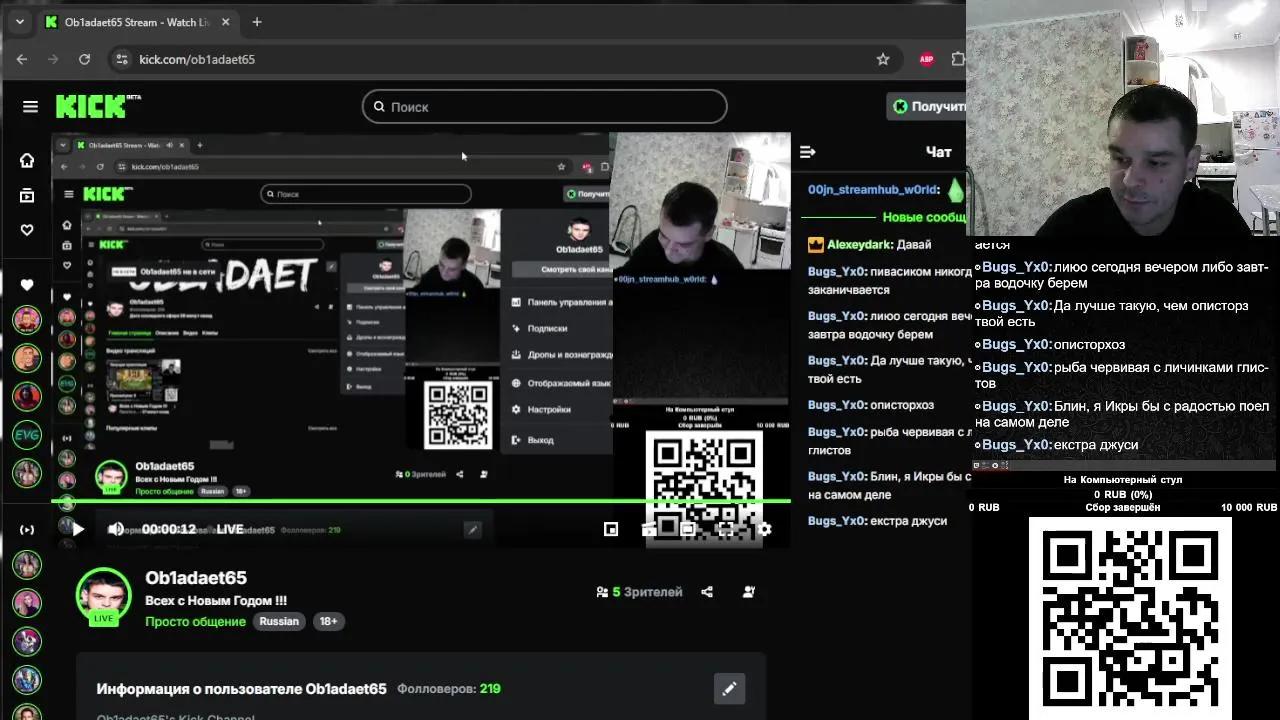Viewport: 1280px width, 720px height.
Task: Collapse the chat panel arrow icon
Action: click(x=808, y=152)
